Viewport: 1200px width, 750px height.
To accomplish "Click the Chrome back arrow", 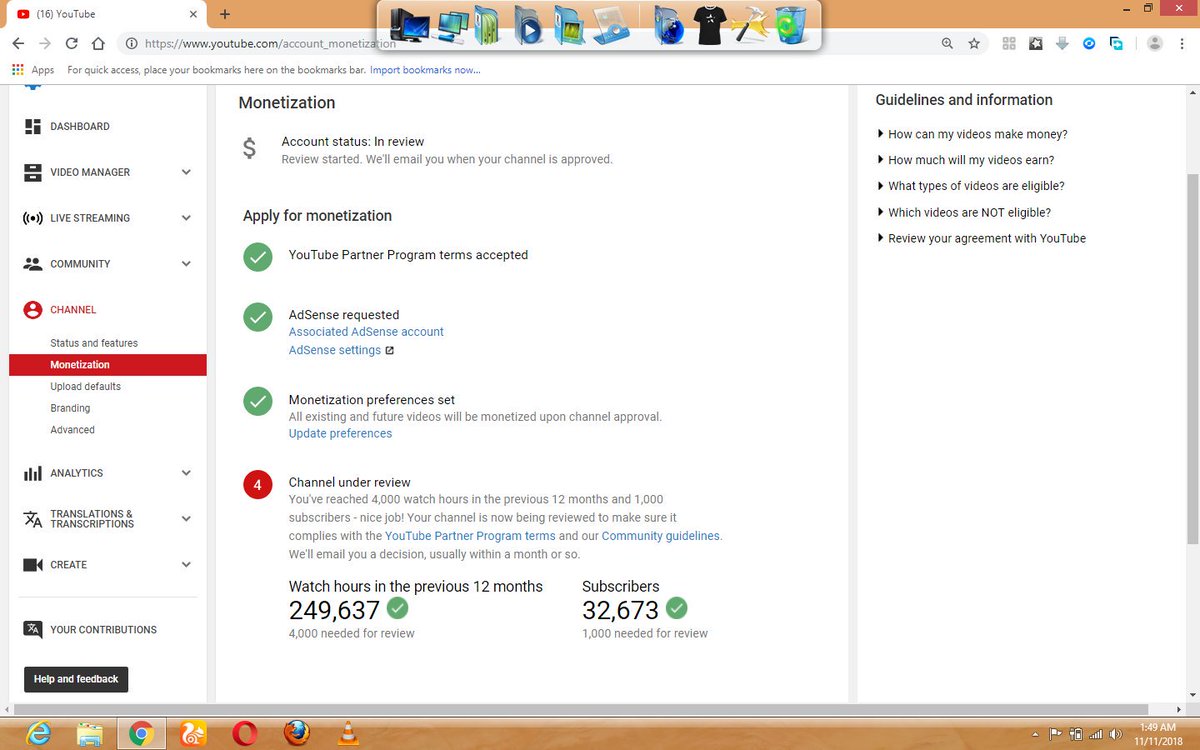I will click(x=18, y=44).
